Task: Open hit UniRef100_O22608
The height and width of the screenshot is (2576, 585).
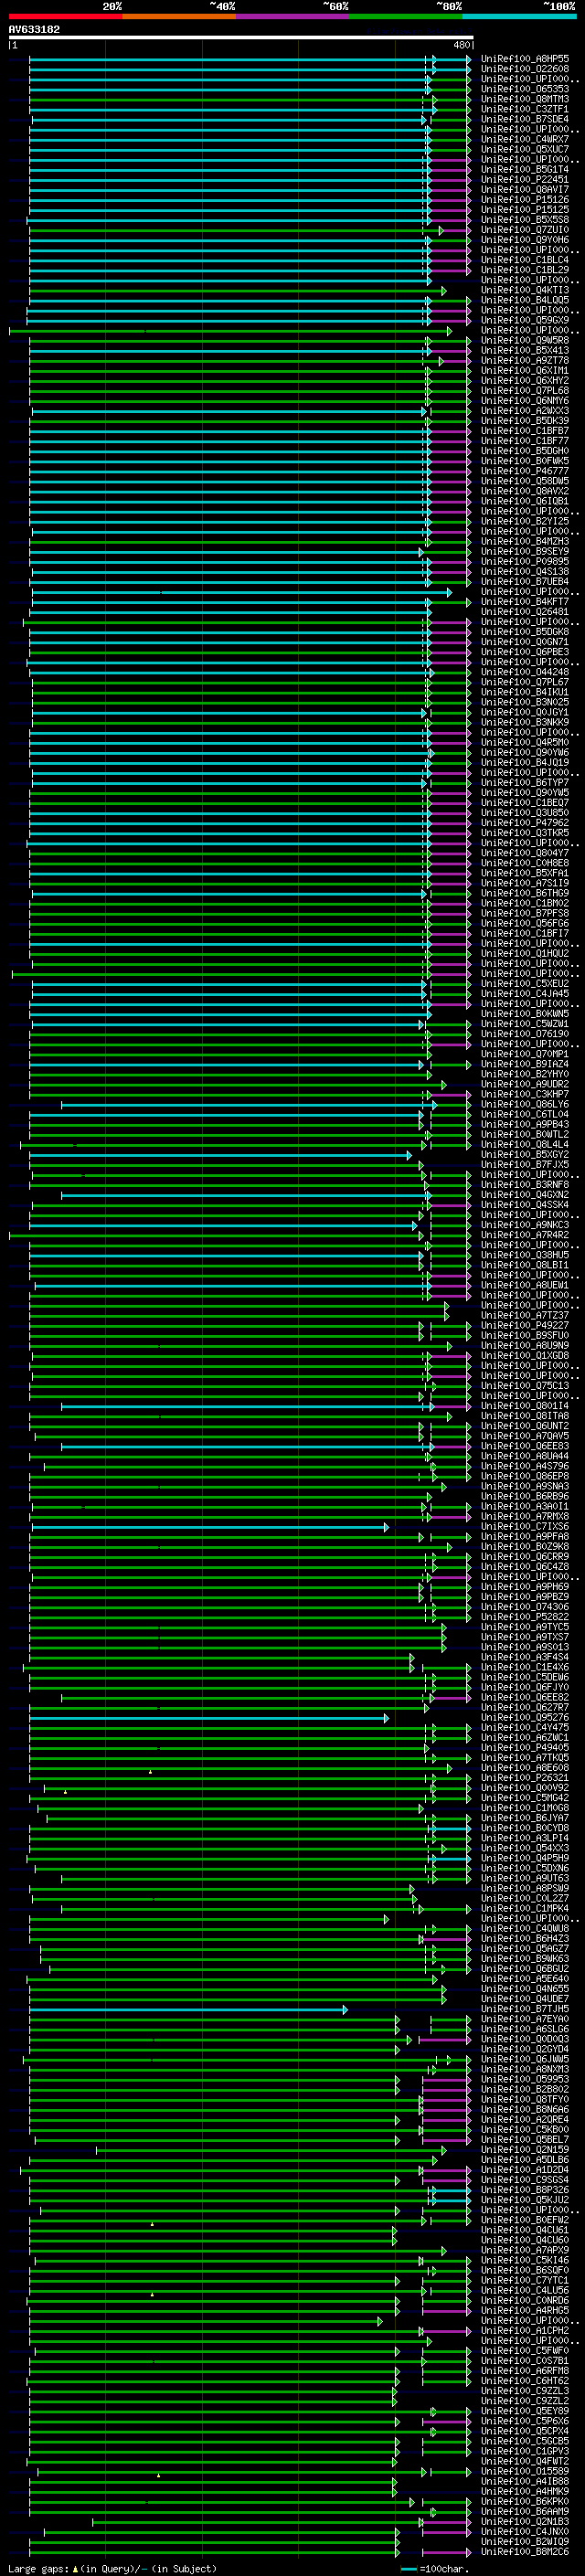Action: coord(525,69)
